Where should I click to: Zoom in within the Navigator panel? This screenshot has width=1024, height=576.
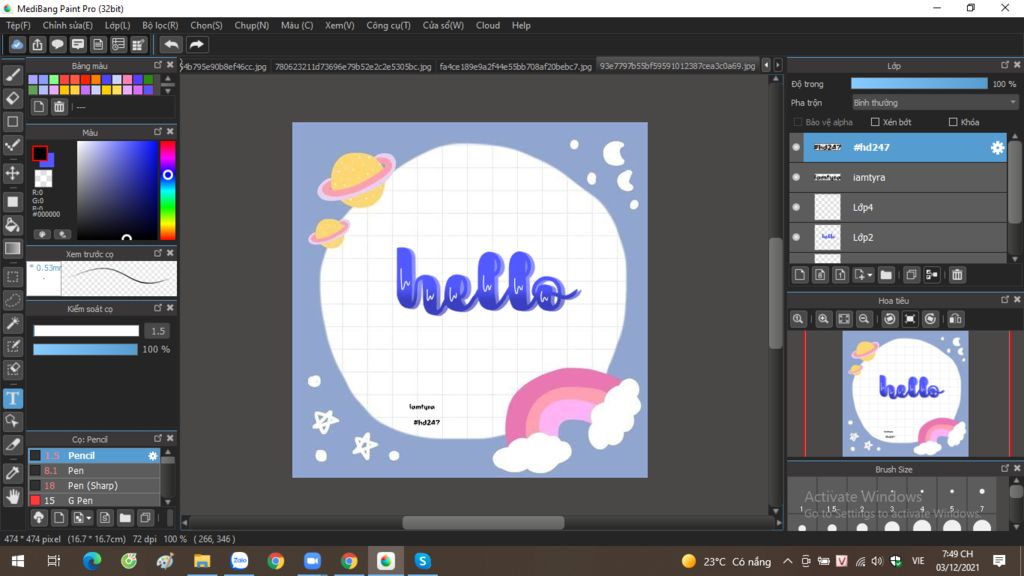pyautogui.click(x=823, y=319)
